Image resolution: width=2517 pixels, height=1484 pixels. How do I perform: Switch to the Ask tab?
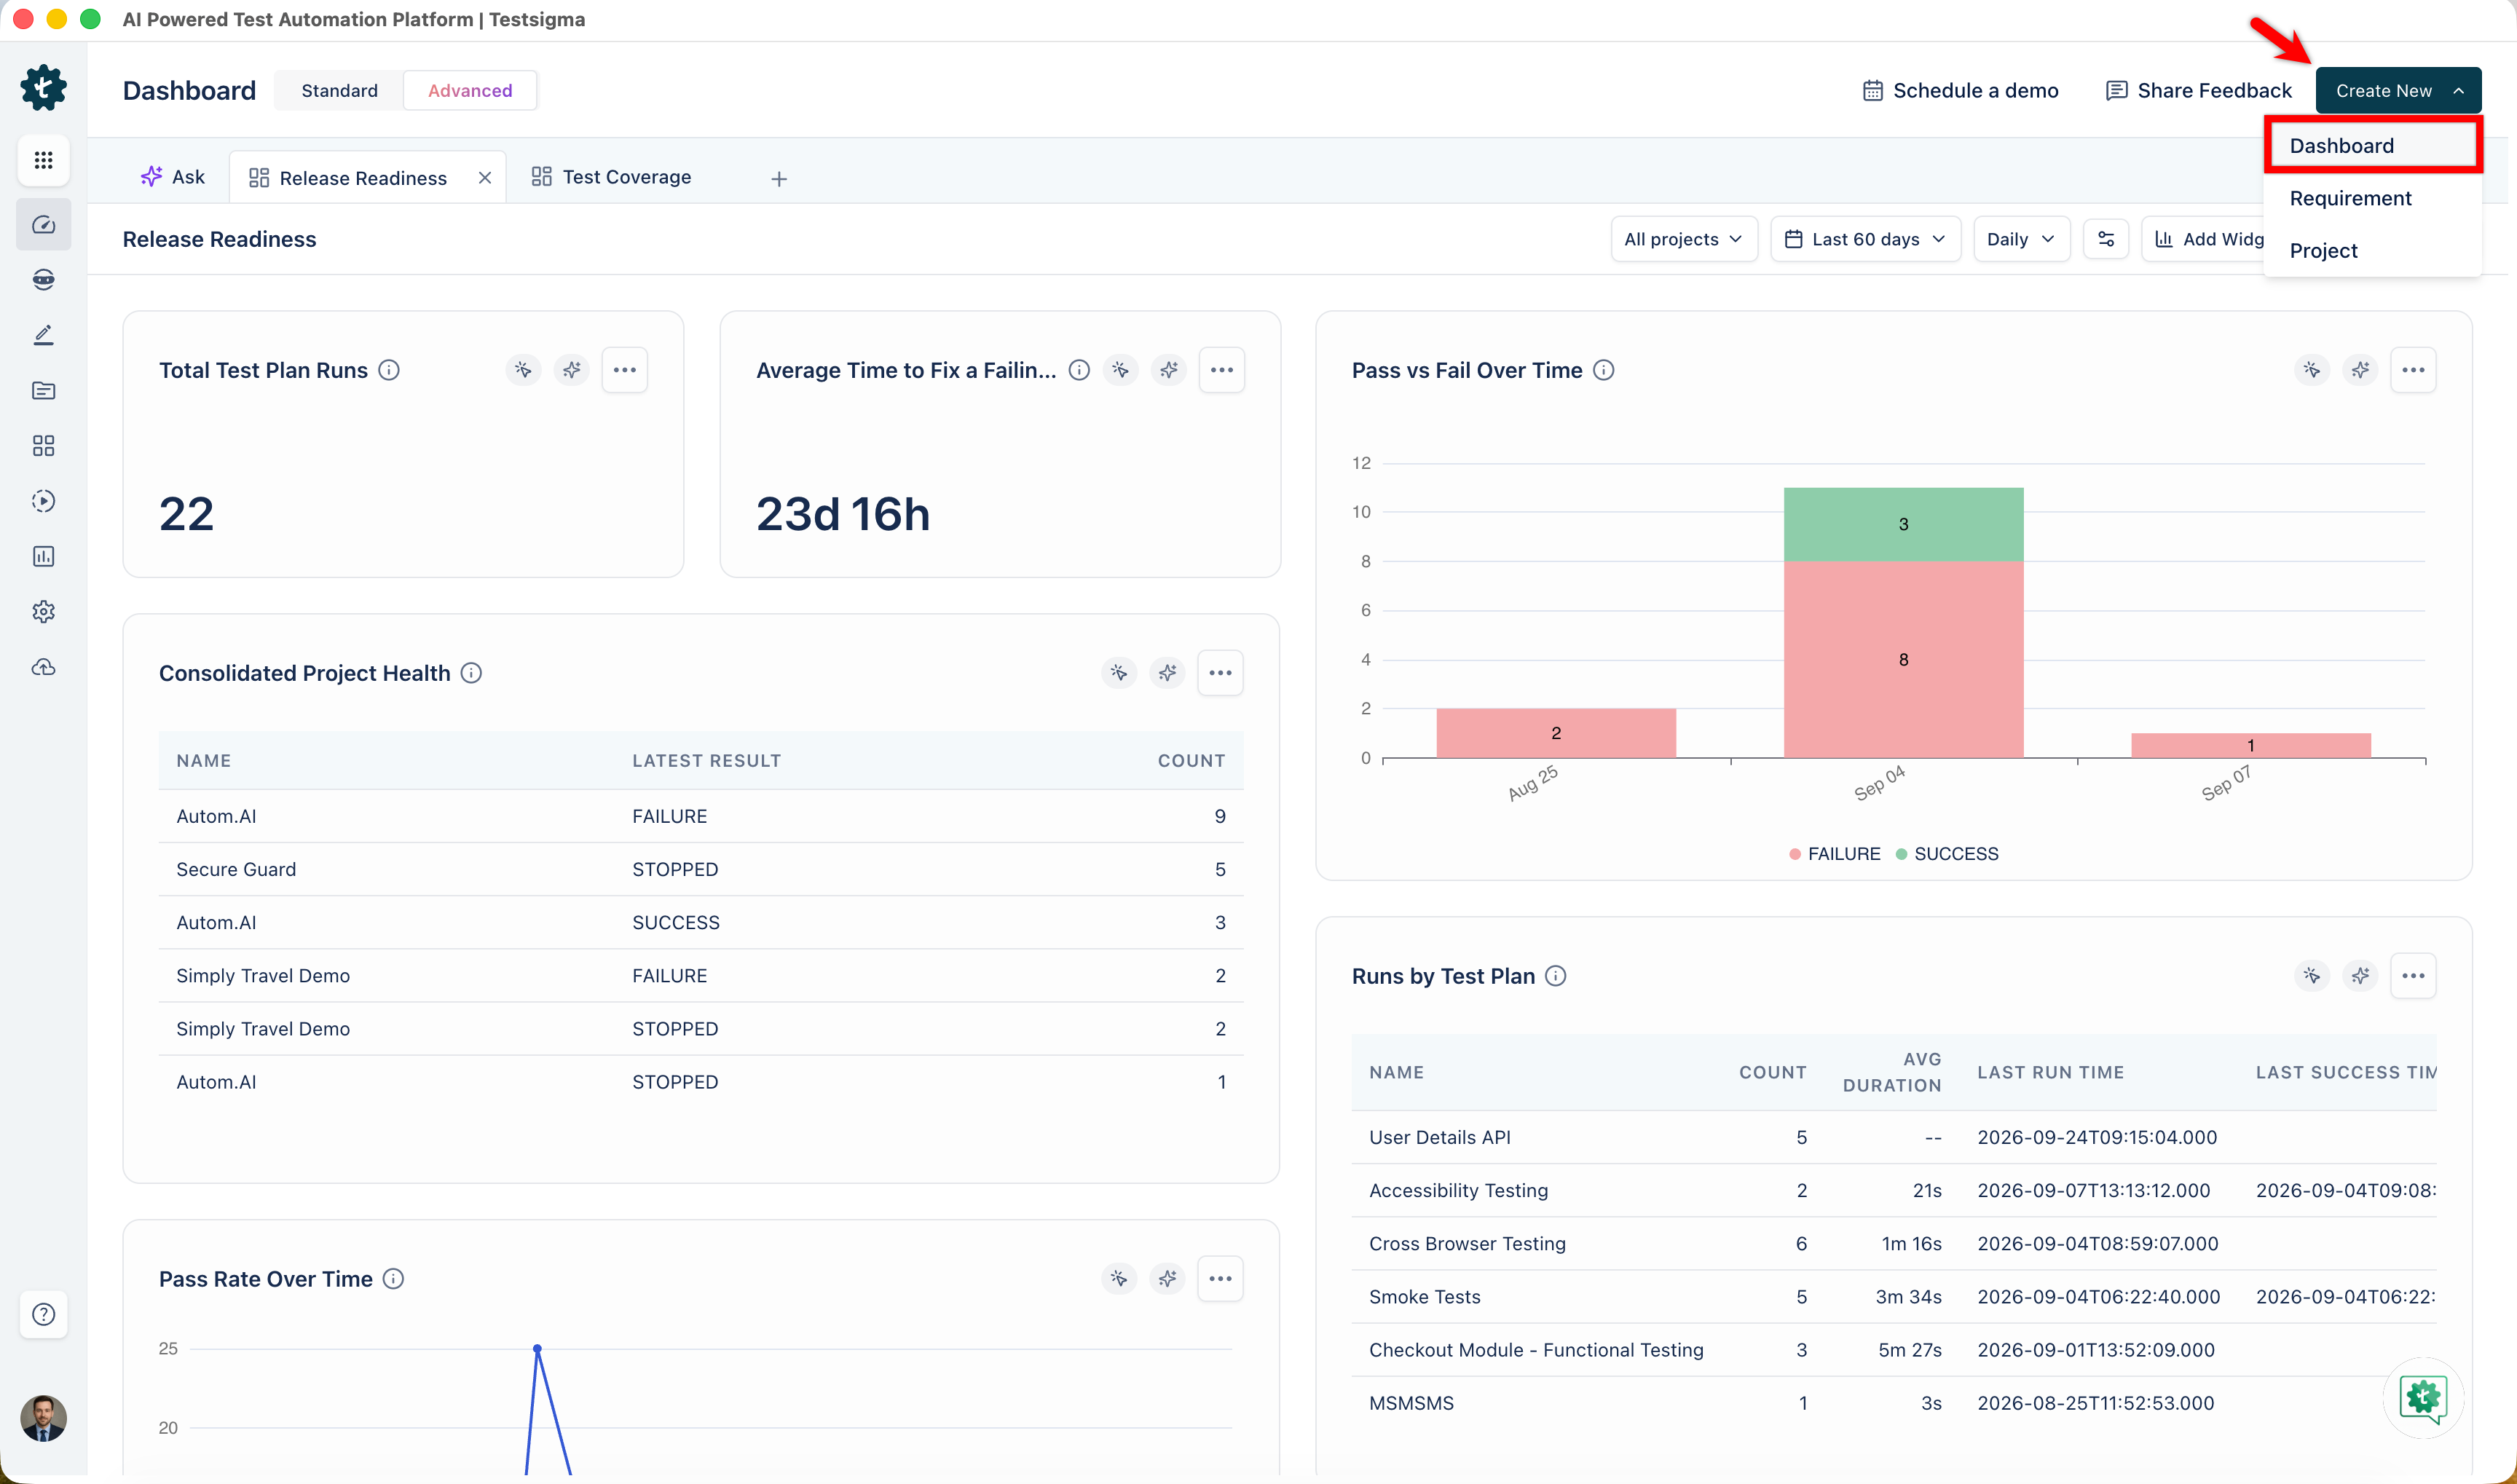coord(172,177)
